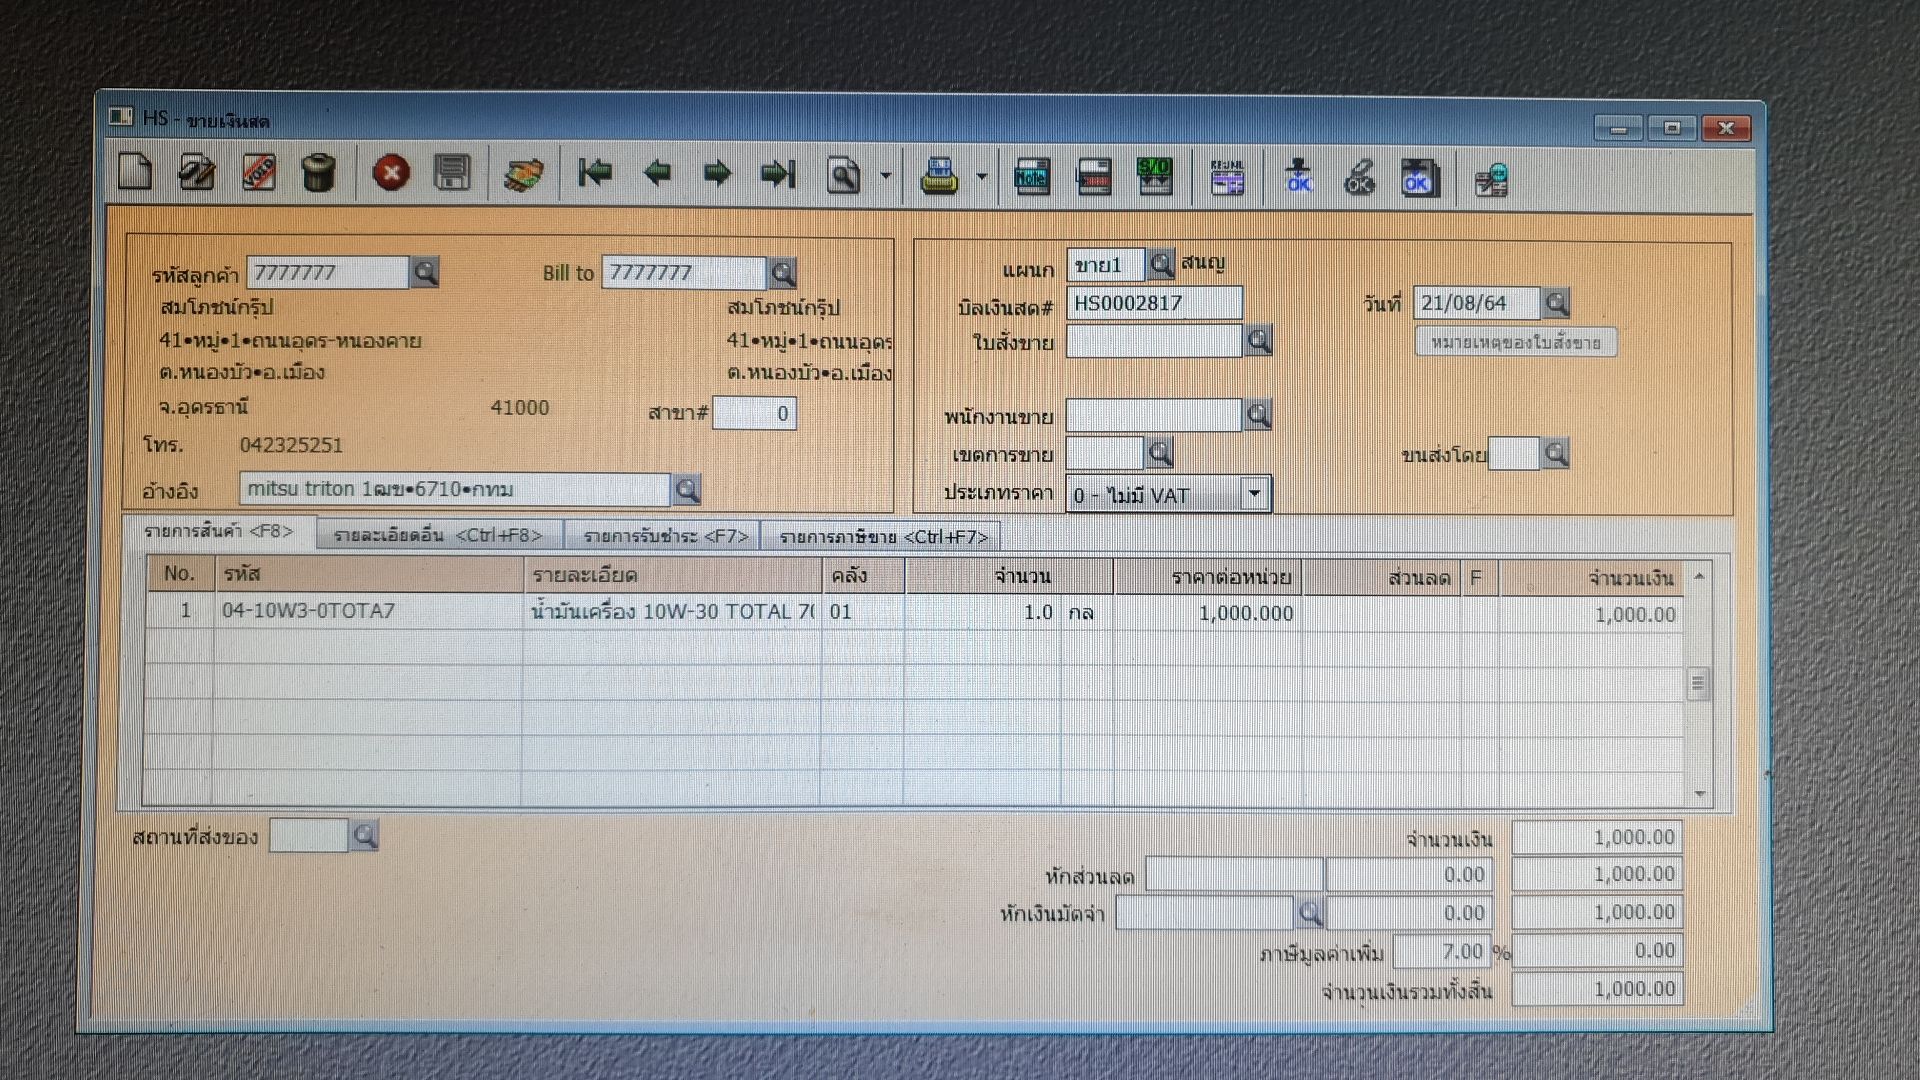Switch to รายการภาษีขาย <Ctrl+F7> tab

(x=883, y=537)
